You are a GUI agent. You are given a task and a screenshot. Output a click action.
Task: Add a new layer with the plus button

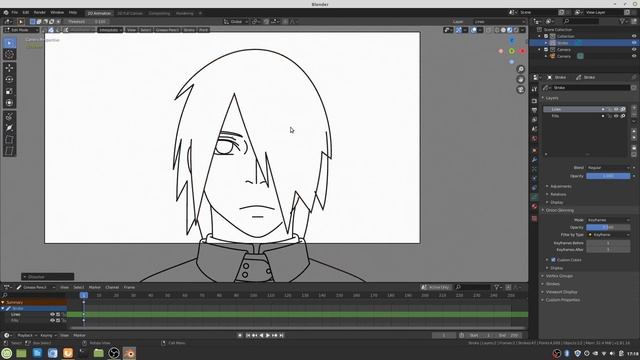(634, 108)
